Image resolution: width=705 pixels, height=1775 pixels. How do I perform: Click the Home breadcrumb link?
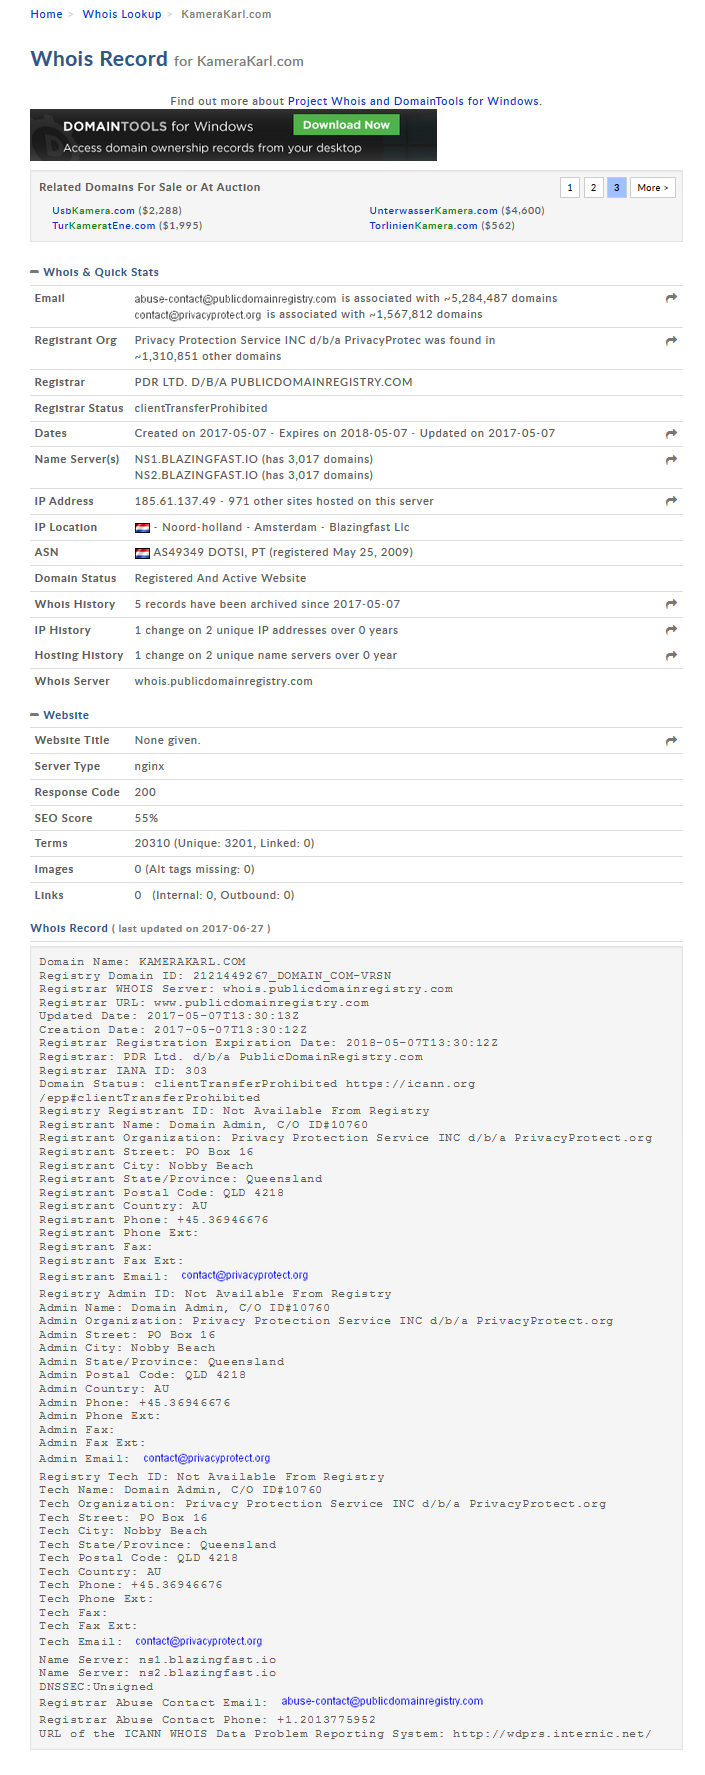(x=46, y=14)
